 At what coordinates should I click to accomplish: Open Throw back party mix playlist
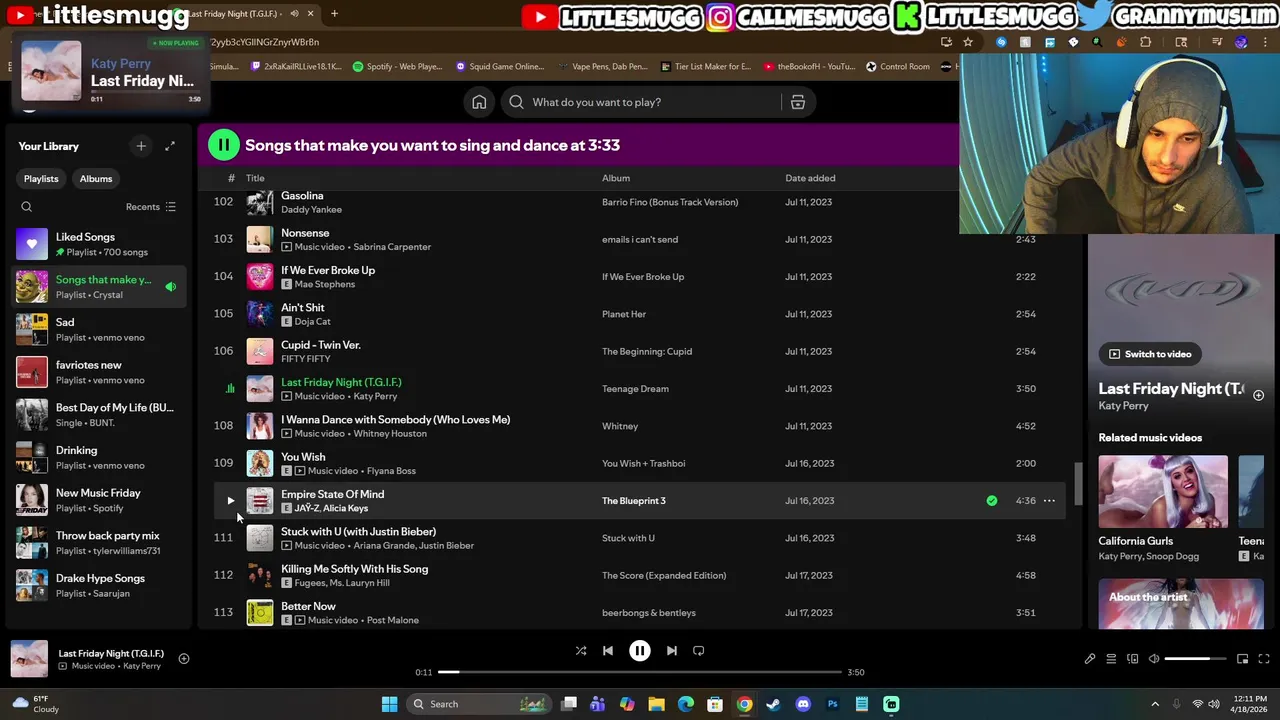(x=100, y=543)
